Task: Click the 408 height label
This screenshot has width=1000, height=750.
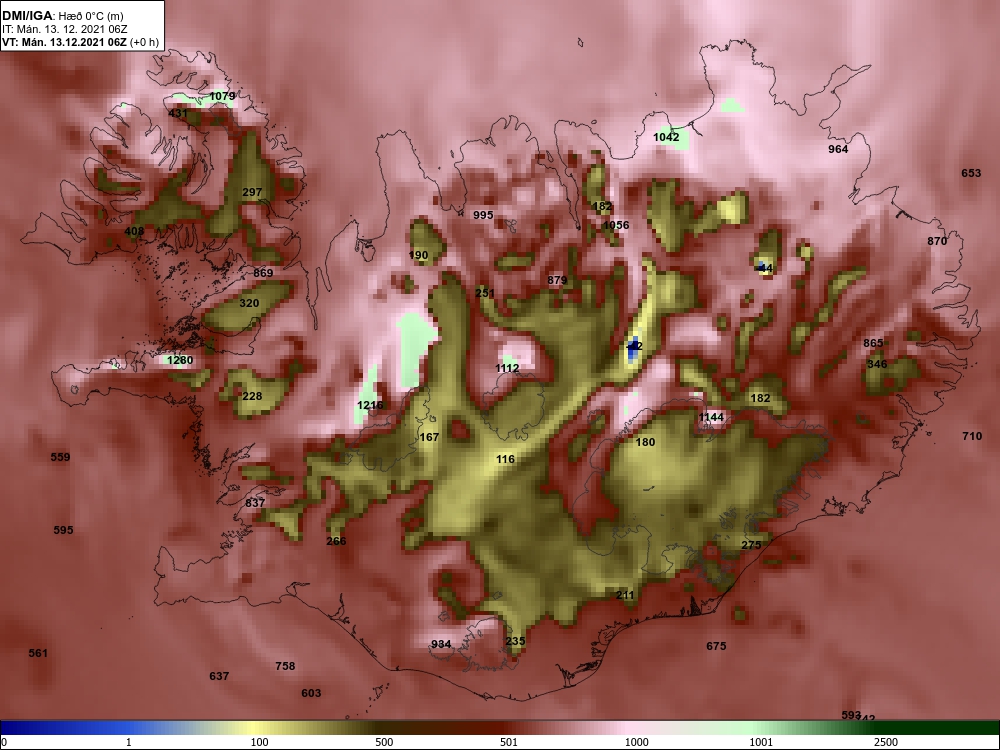Action: (x=134, y=231)
